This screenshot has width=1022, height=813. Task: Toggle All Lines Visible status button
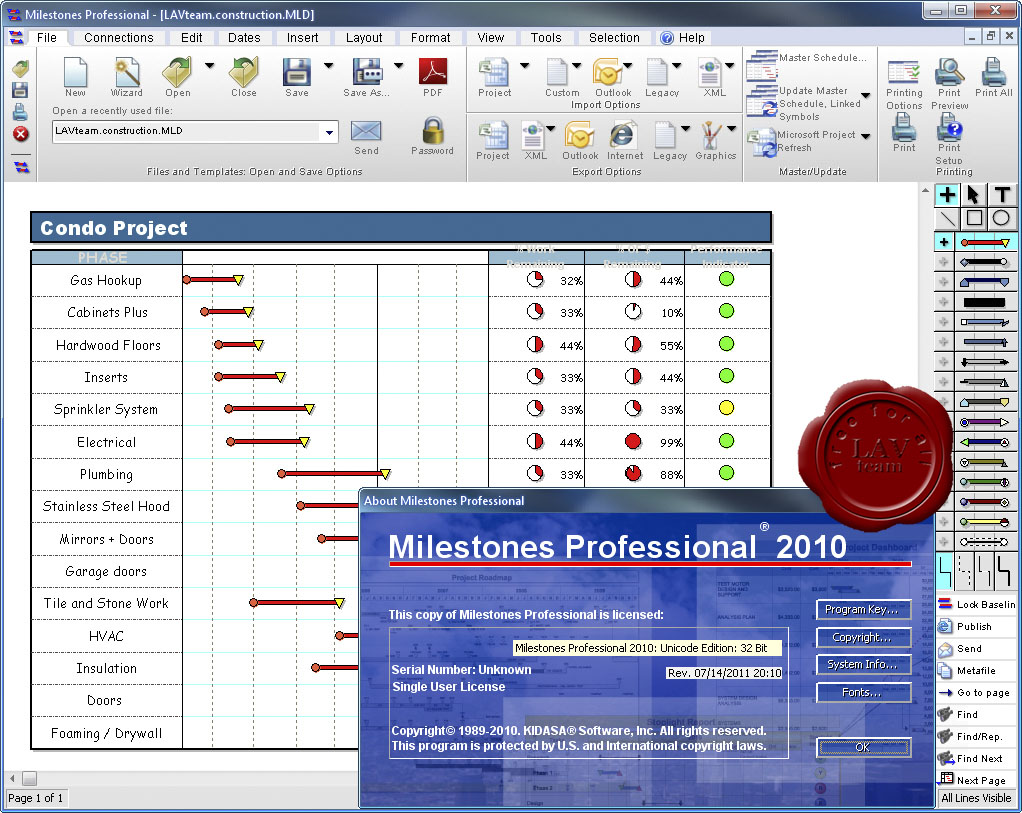976,798
